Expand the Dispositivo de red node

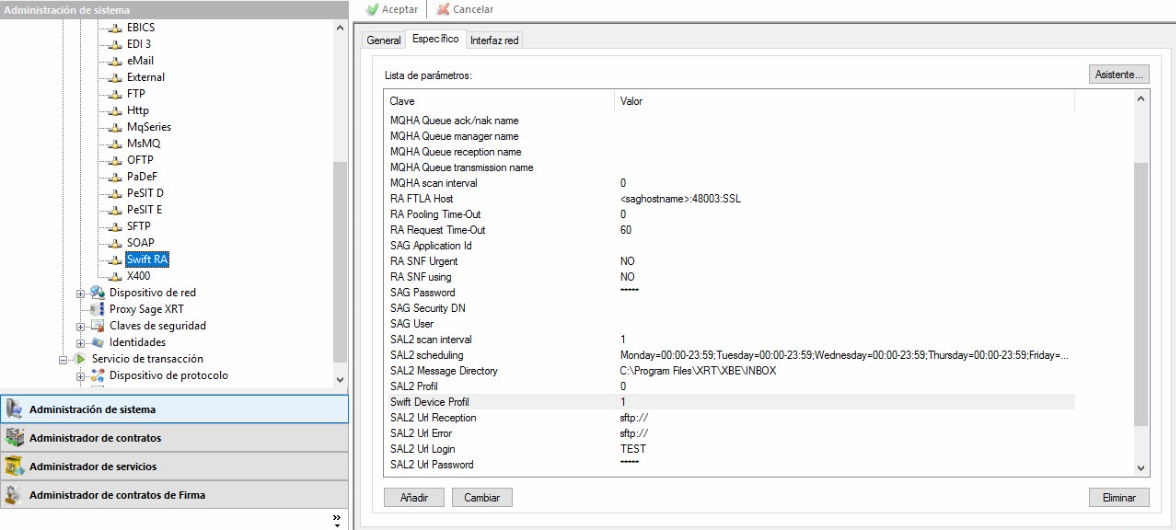click(x=81, y=293)
